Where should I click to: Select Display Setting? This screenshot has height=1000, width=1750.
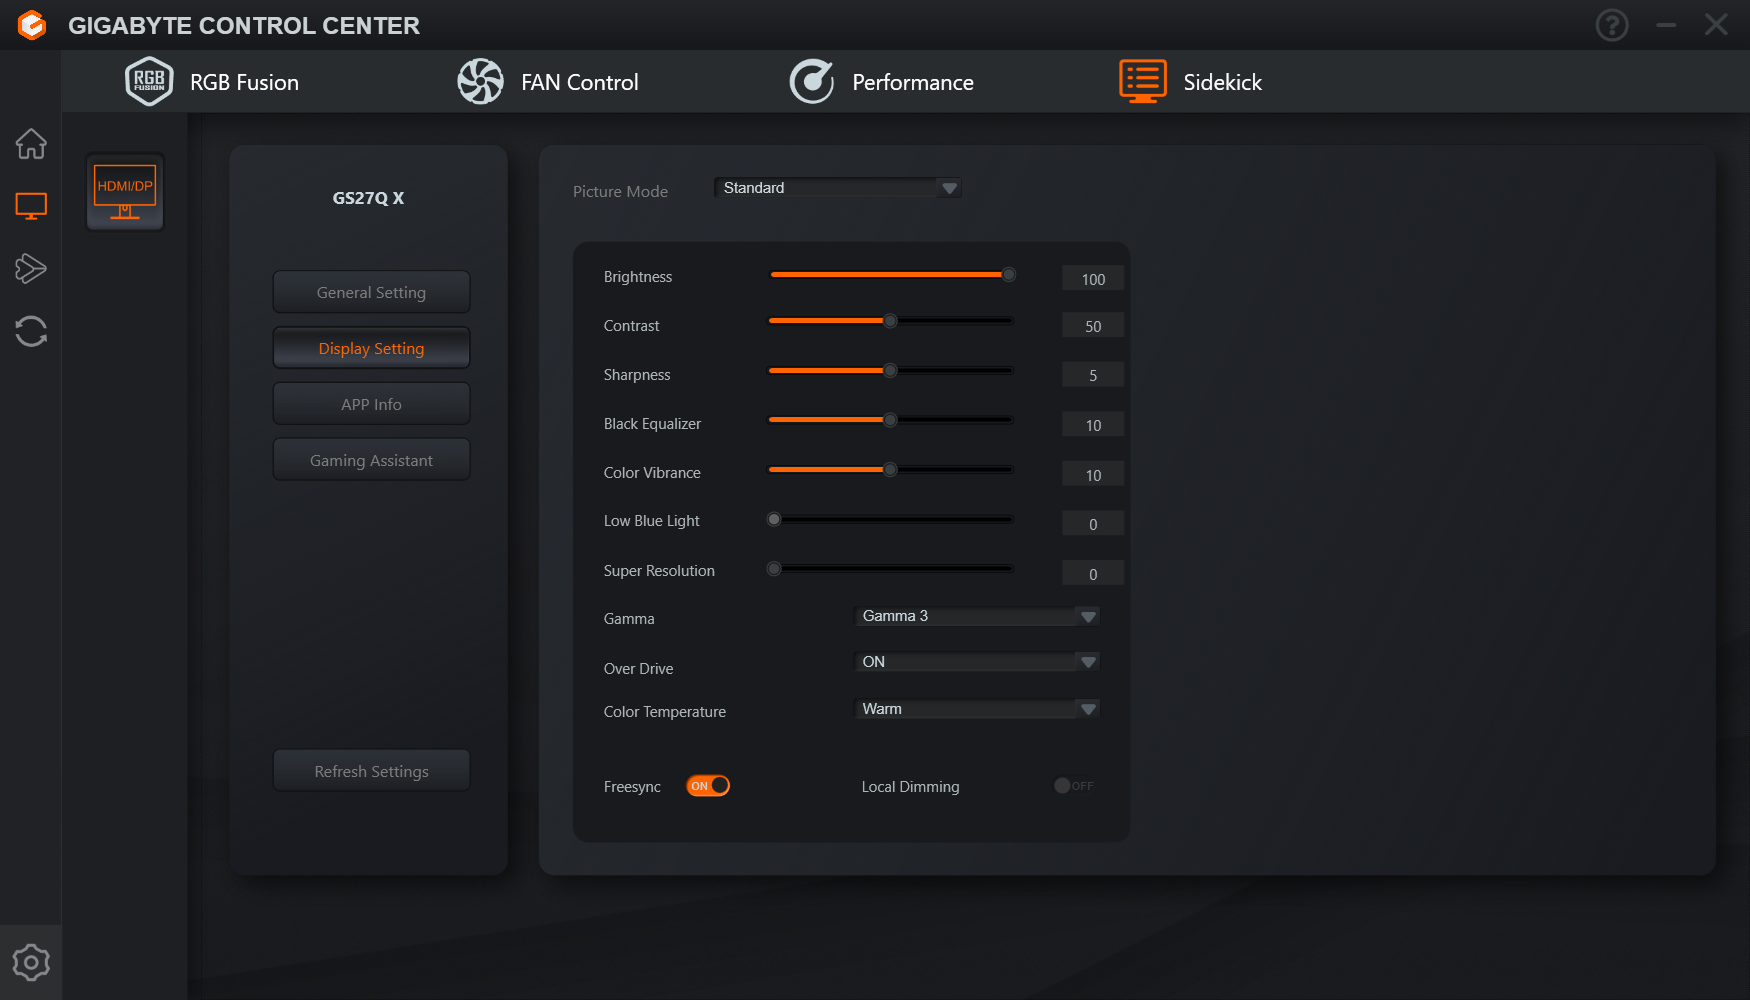[371, 348]
